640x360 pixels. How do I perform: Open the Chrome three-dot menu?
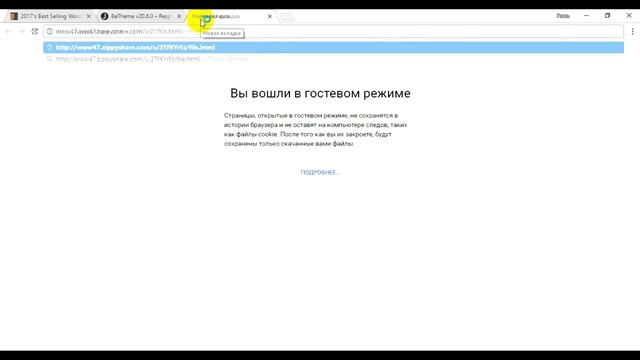(632, 31)
